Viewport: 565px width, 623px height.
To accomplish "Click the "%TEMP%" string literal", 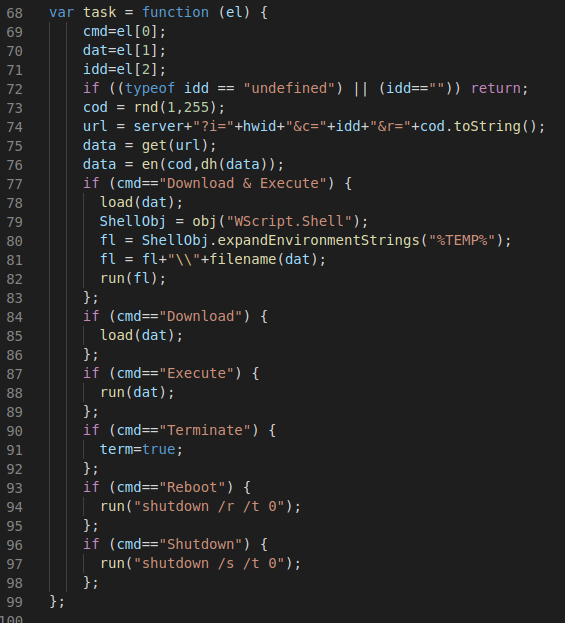I will pos(462,240).
